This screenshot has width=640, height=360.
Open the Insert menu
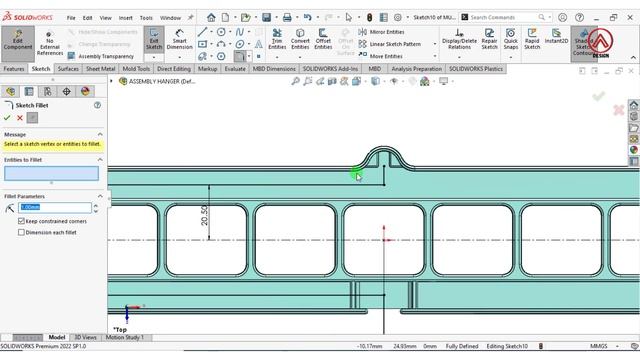click(126, 18)
